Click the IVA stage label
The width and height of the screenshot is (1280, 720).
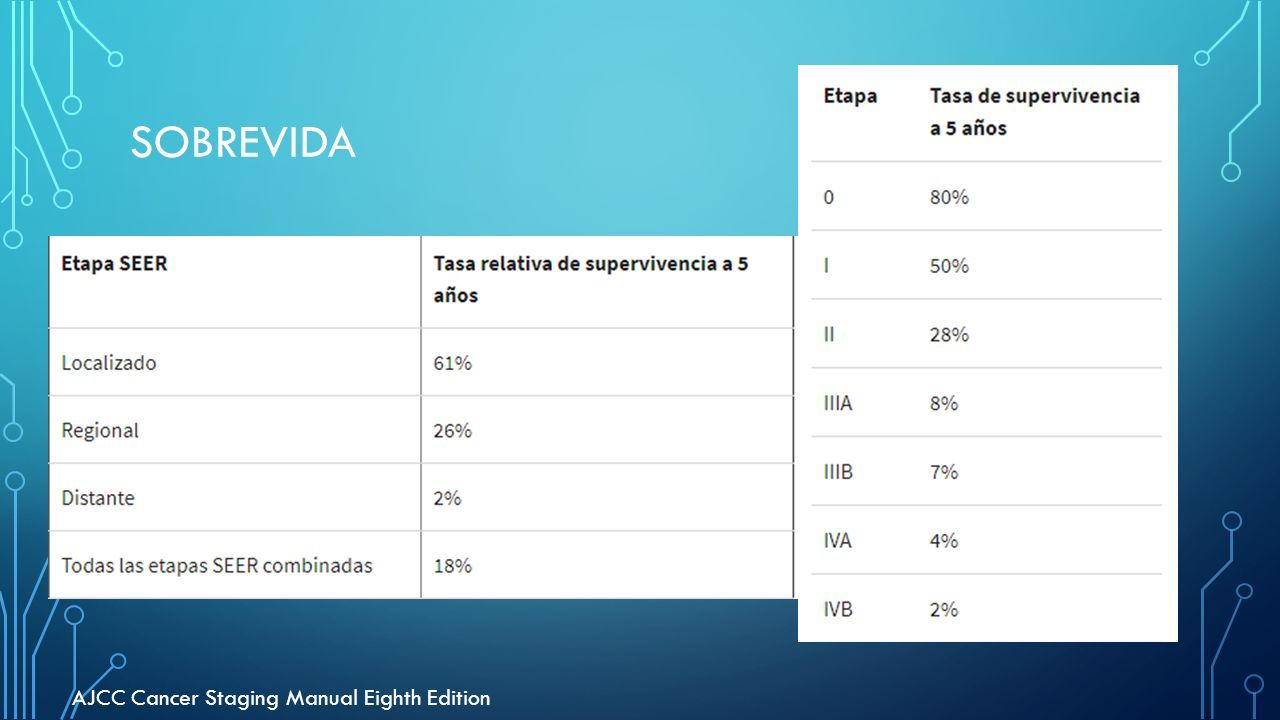838,541
